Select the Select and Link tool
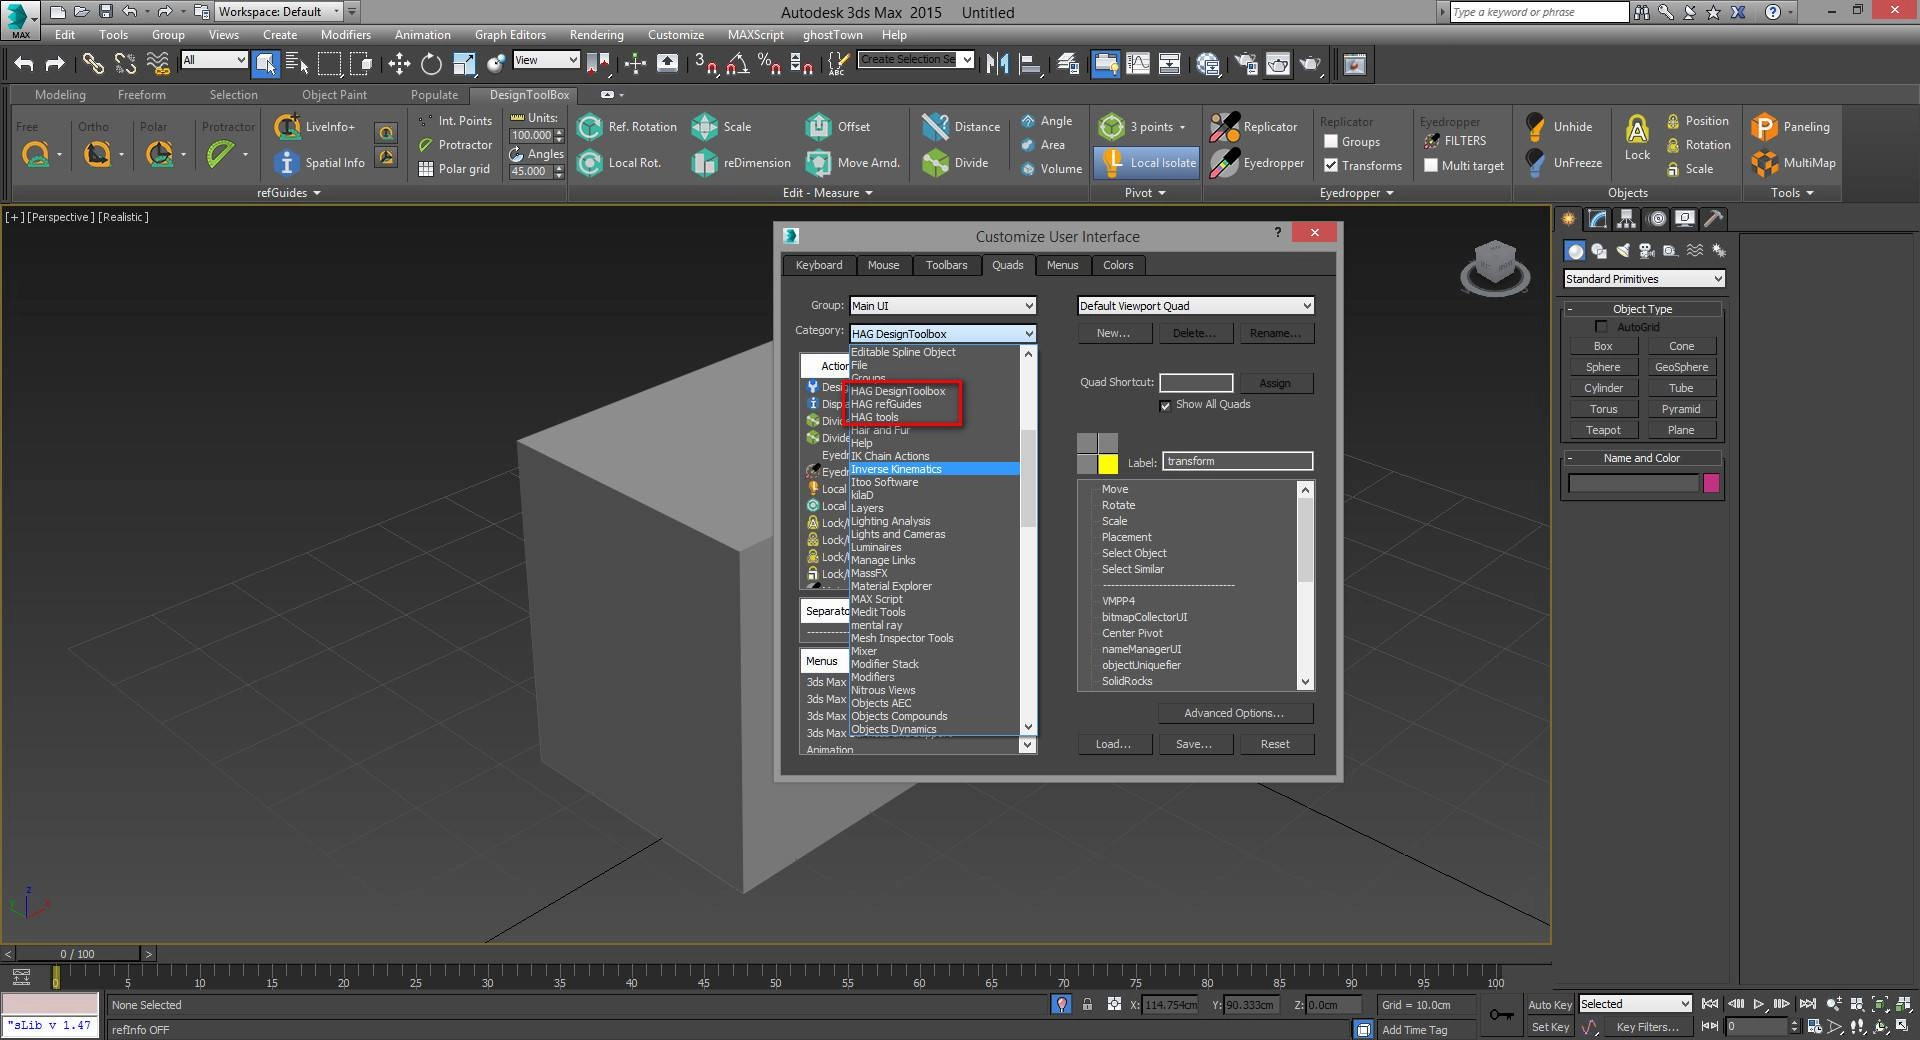The width and height of the screenshot is (1920, 1040). [x=93, y=64]
